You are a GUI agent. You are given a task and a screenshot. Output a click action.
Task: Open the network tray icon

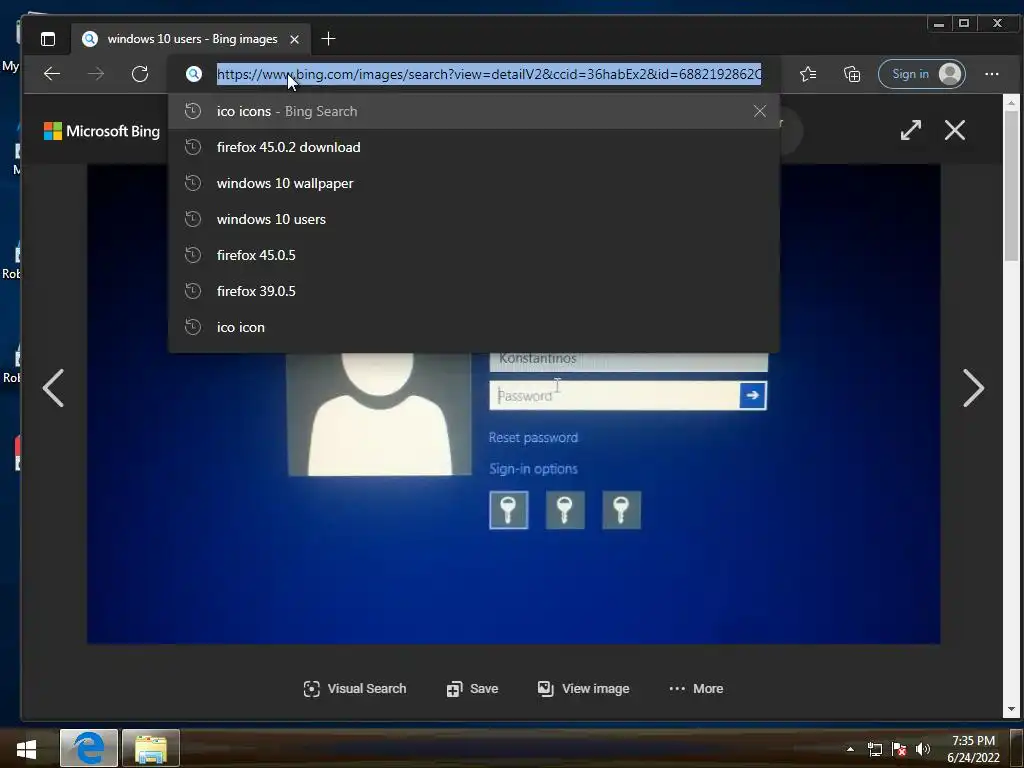point(874,749)
